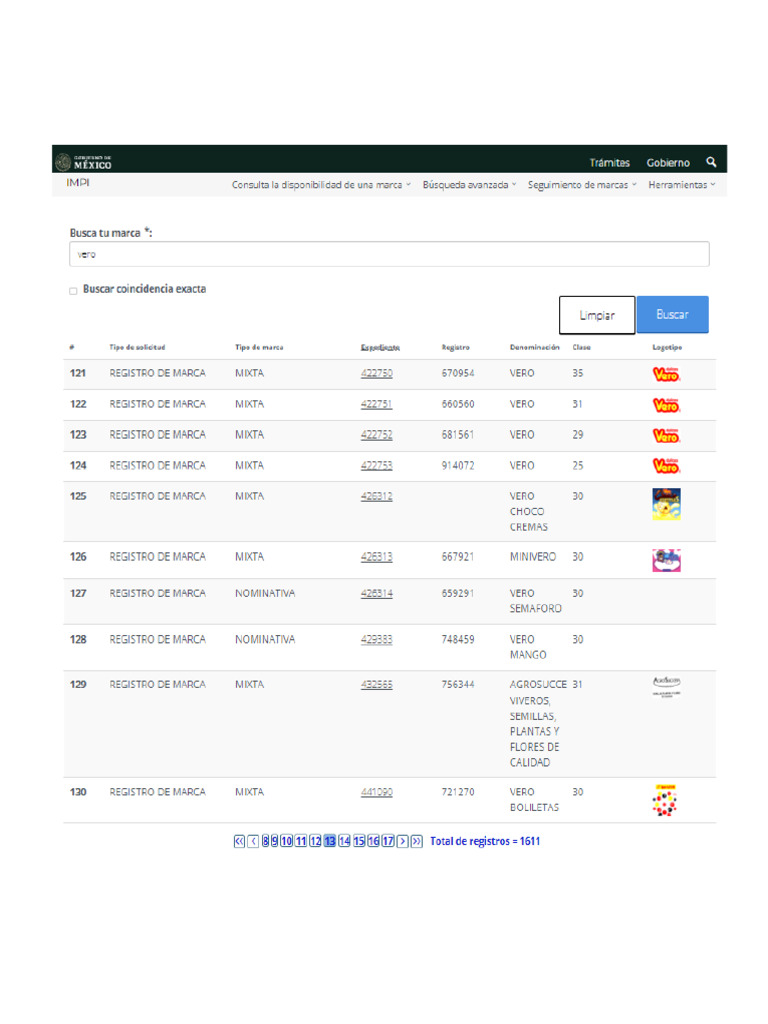The image size is (768, 1024).
Task: Open the Vero logo in row 121
Action: tap(666, 374)
